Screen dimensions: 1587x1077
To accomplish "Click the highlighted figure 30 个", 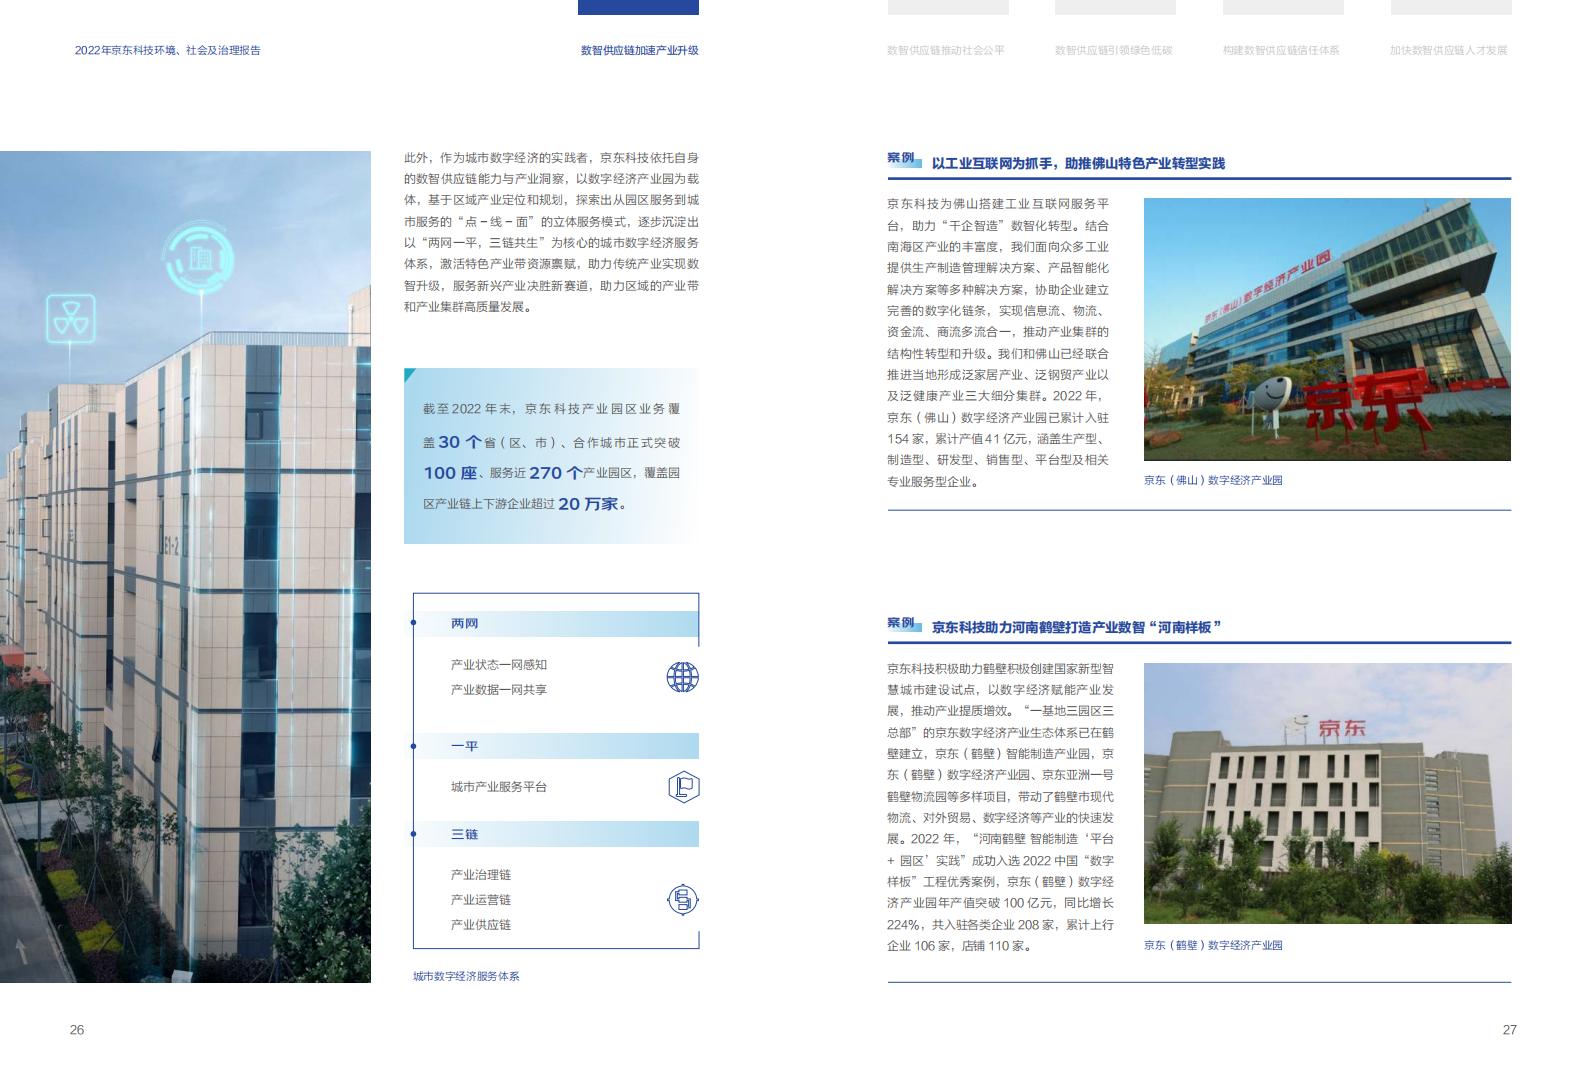I will [460, 442].
